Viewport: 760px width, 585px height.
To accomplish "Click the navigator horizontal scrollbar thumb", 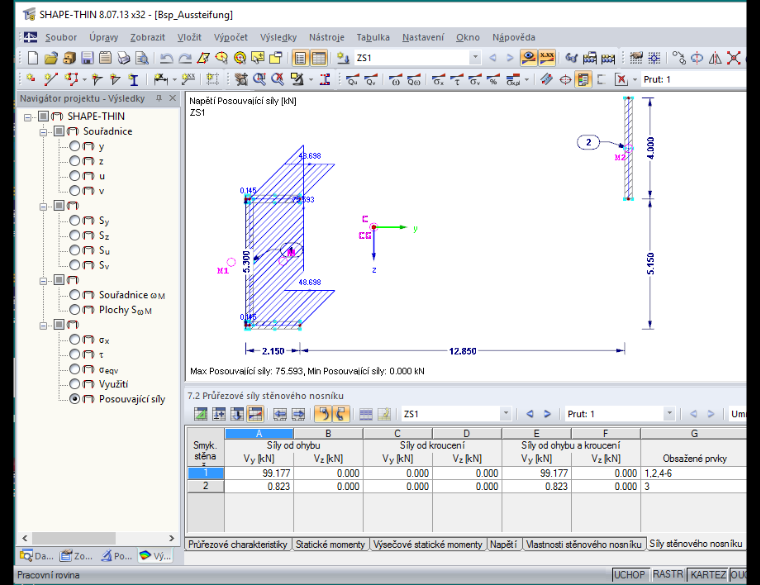I will [x=73, y=538].
